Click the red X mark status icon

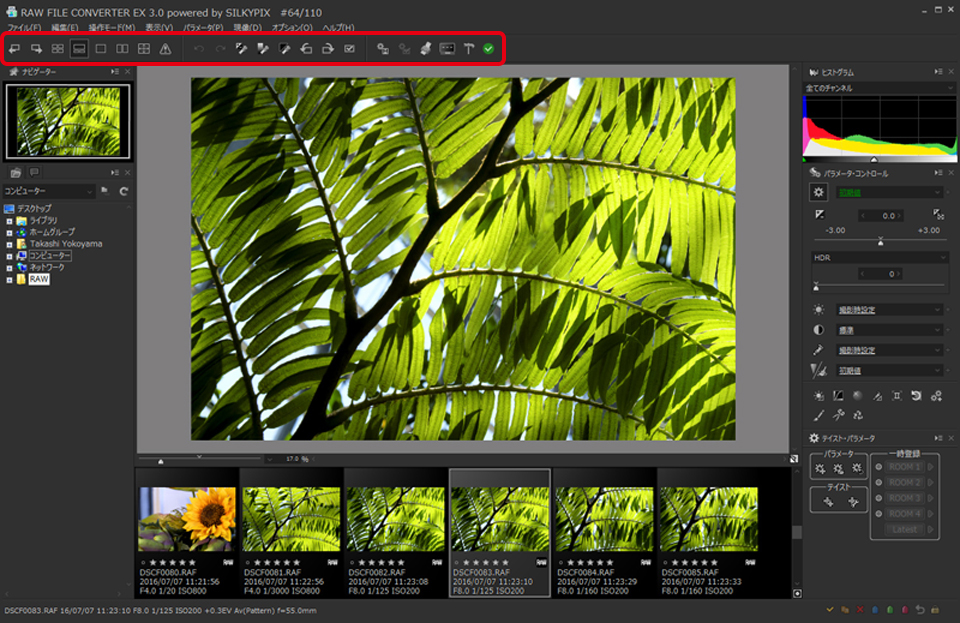pos(860,610)
